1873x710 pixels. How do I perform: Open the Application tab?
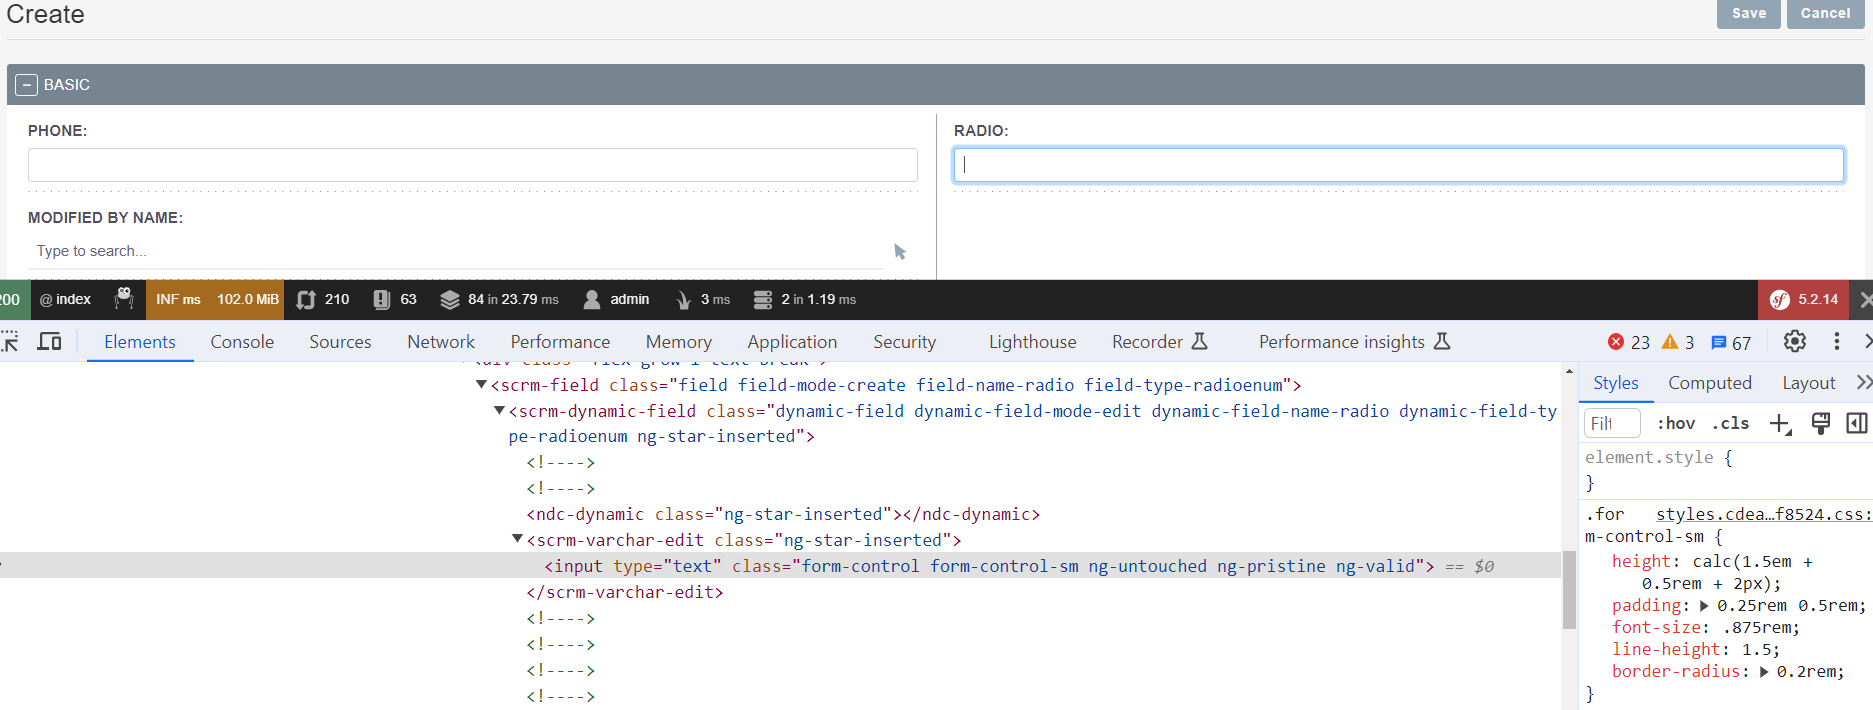pyautogui.click(x=792, y=342)
